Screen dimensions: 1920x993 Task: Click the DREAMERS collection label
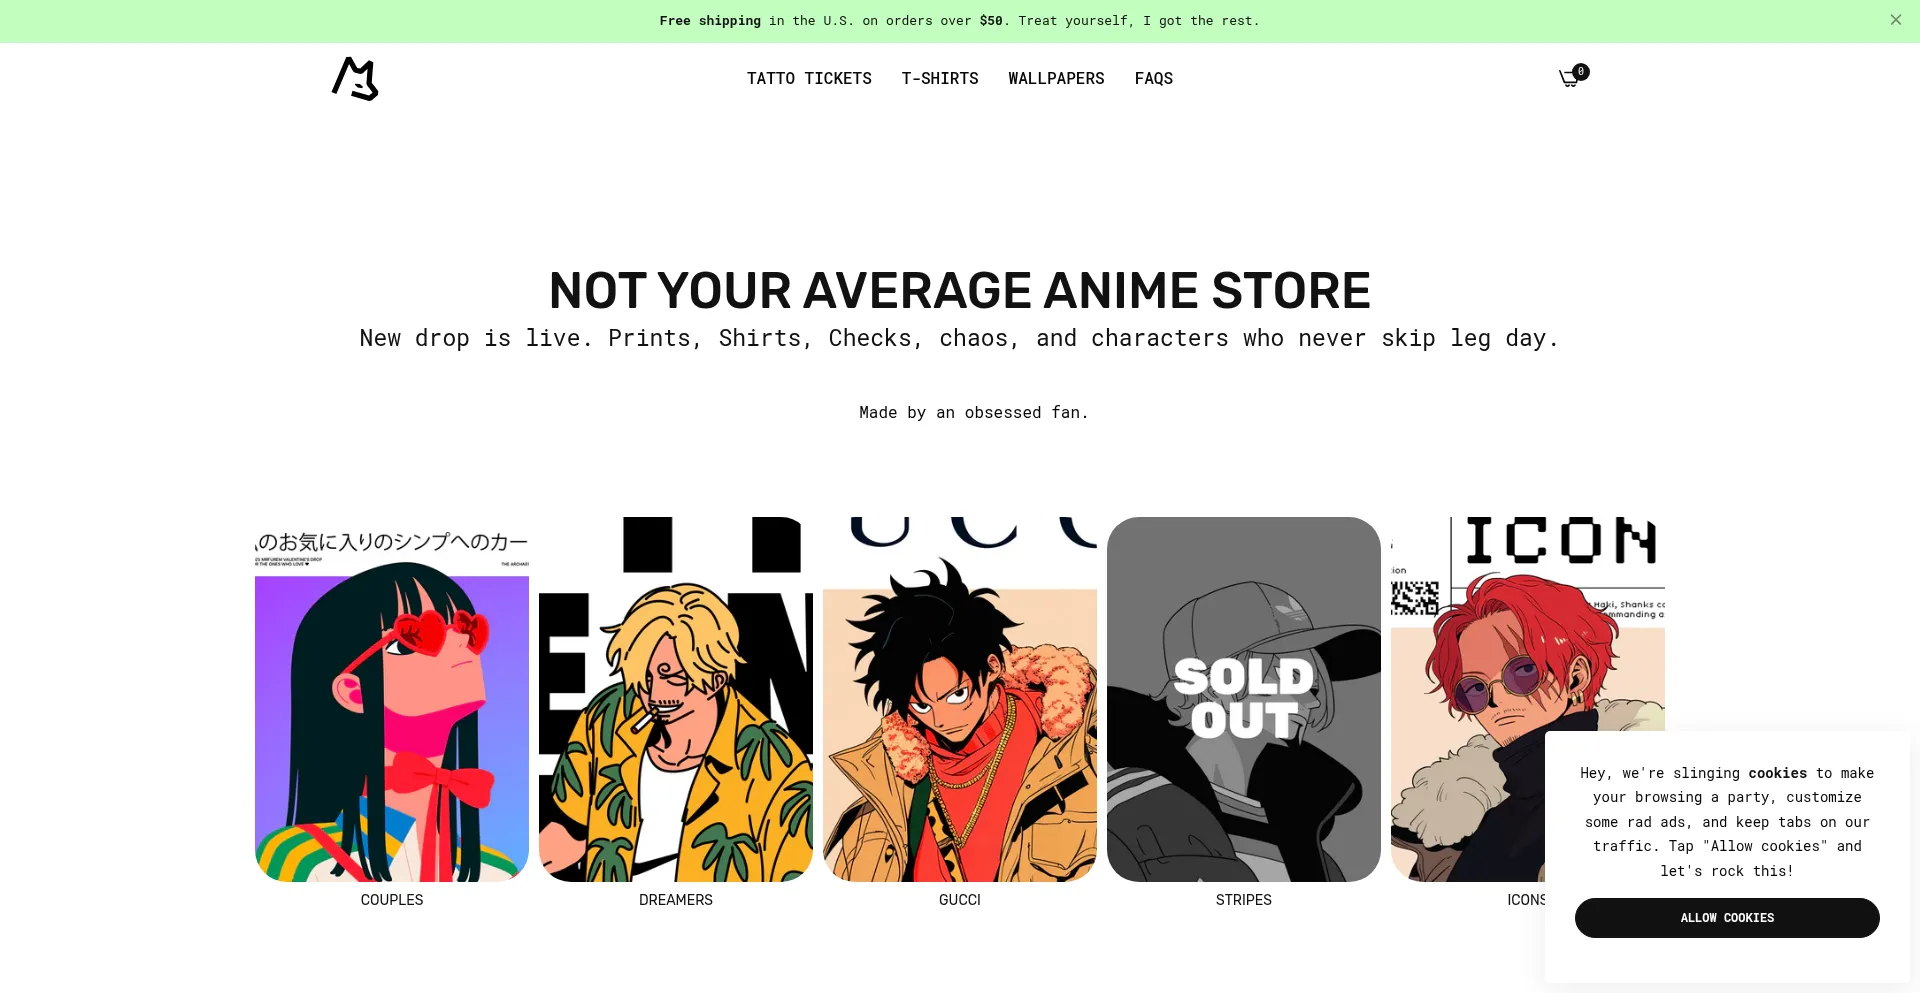tap(676, 900)
